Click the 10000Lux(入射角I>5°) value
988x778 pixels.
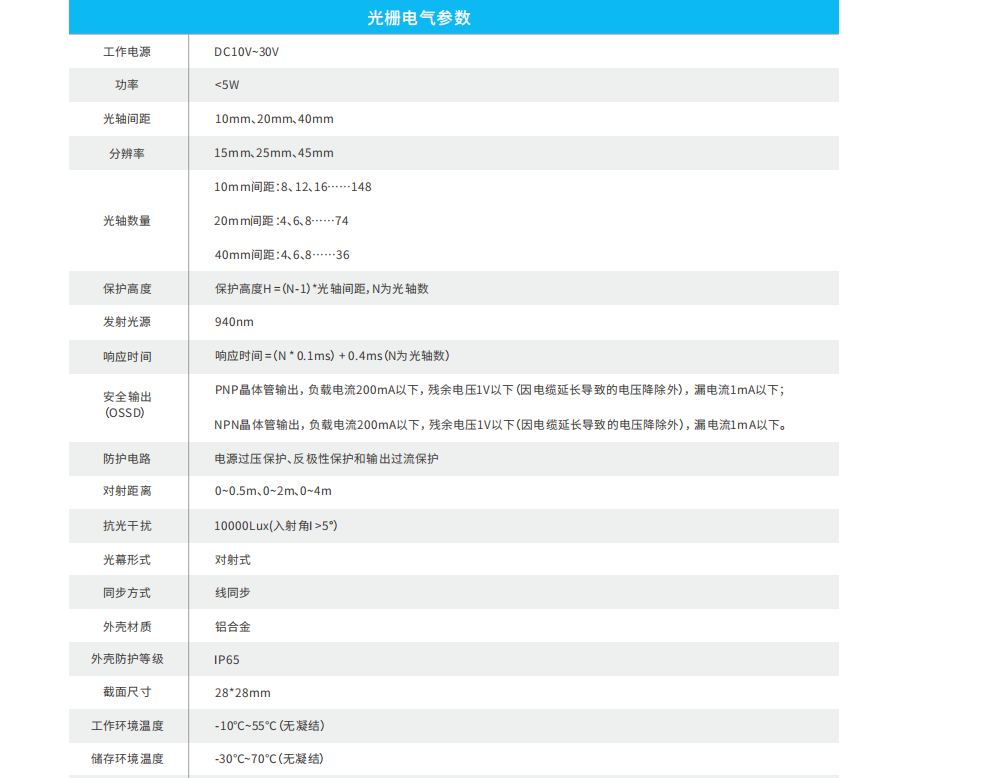pos(276,525)
